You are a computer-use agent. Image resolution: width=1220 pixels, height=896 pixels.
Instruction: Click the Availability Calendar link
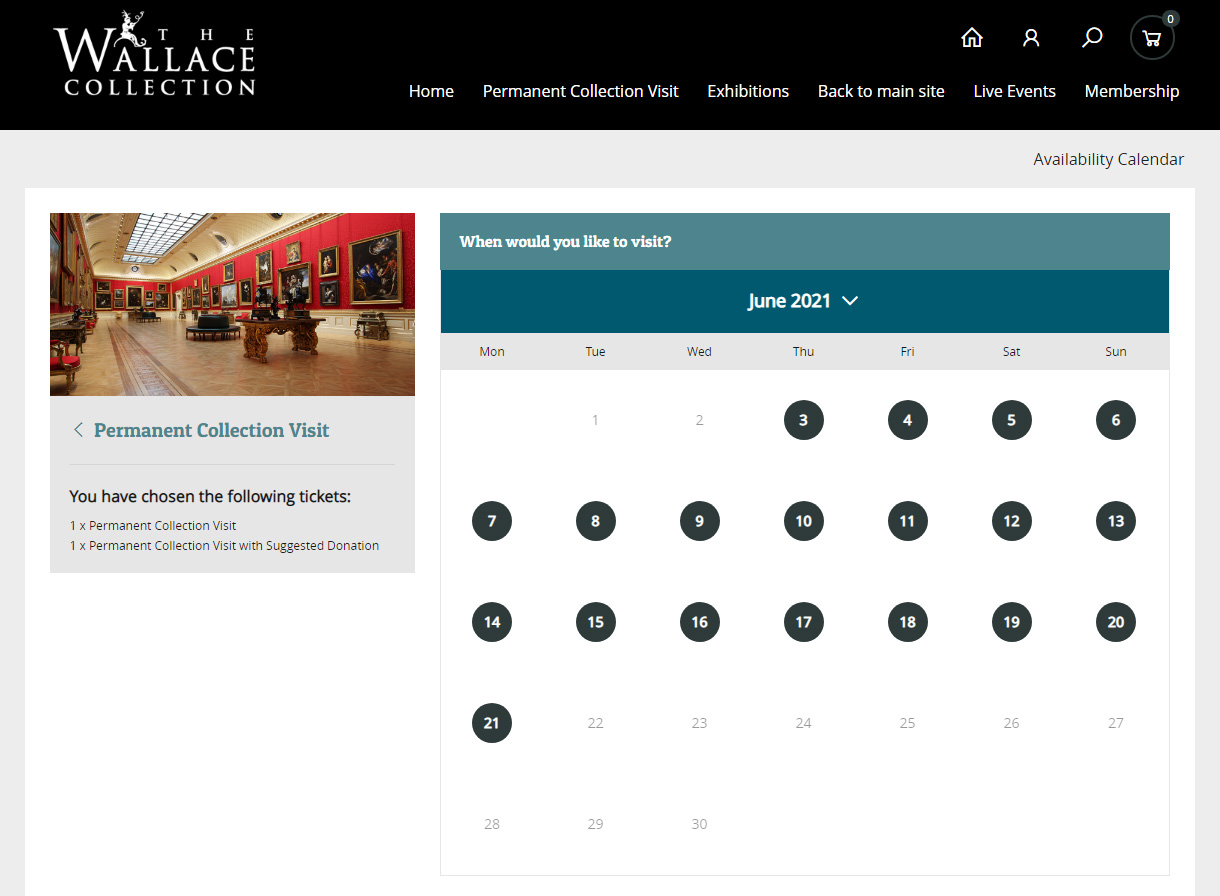pyautogui.click(x=1108, y=159)
